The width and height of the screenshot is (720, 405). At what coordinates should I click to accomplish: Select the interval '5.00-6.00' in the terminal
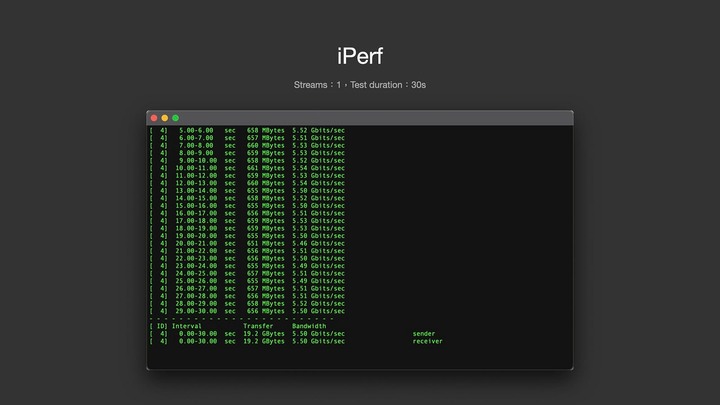[x=196, y=130]
